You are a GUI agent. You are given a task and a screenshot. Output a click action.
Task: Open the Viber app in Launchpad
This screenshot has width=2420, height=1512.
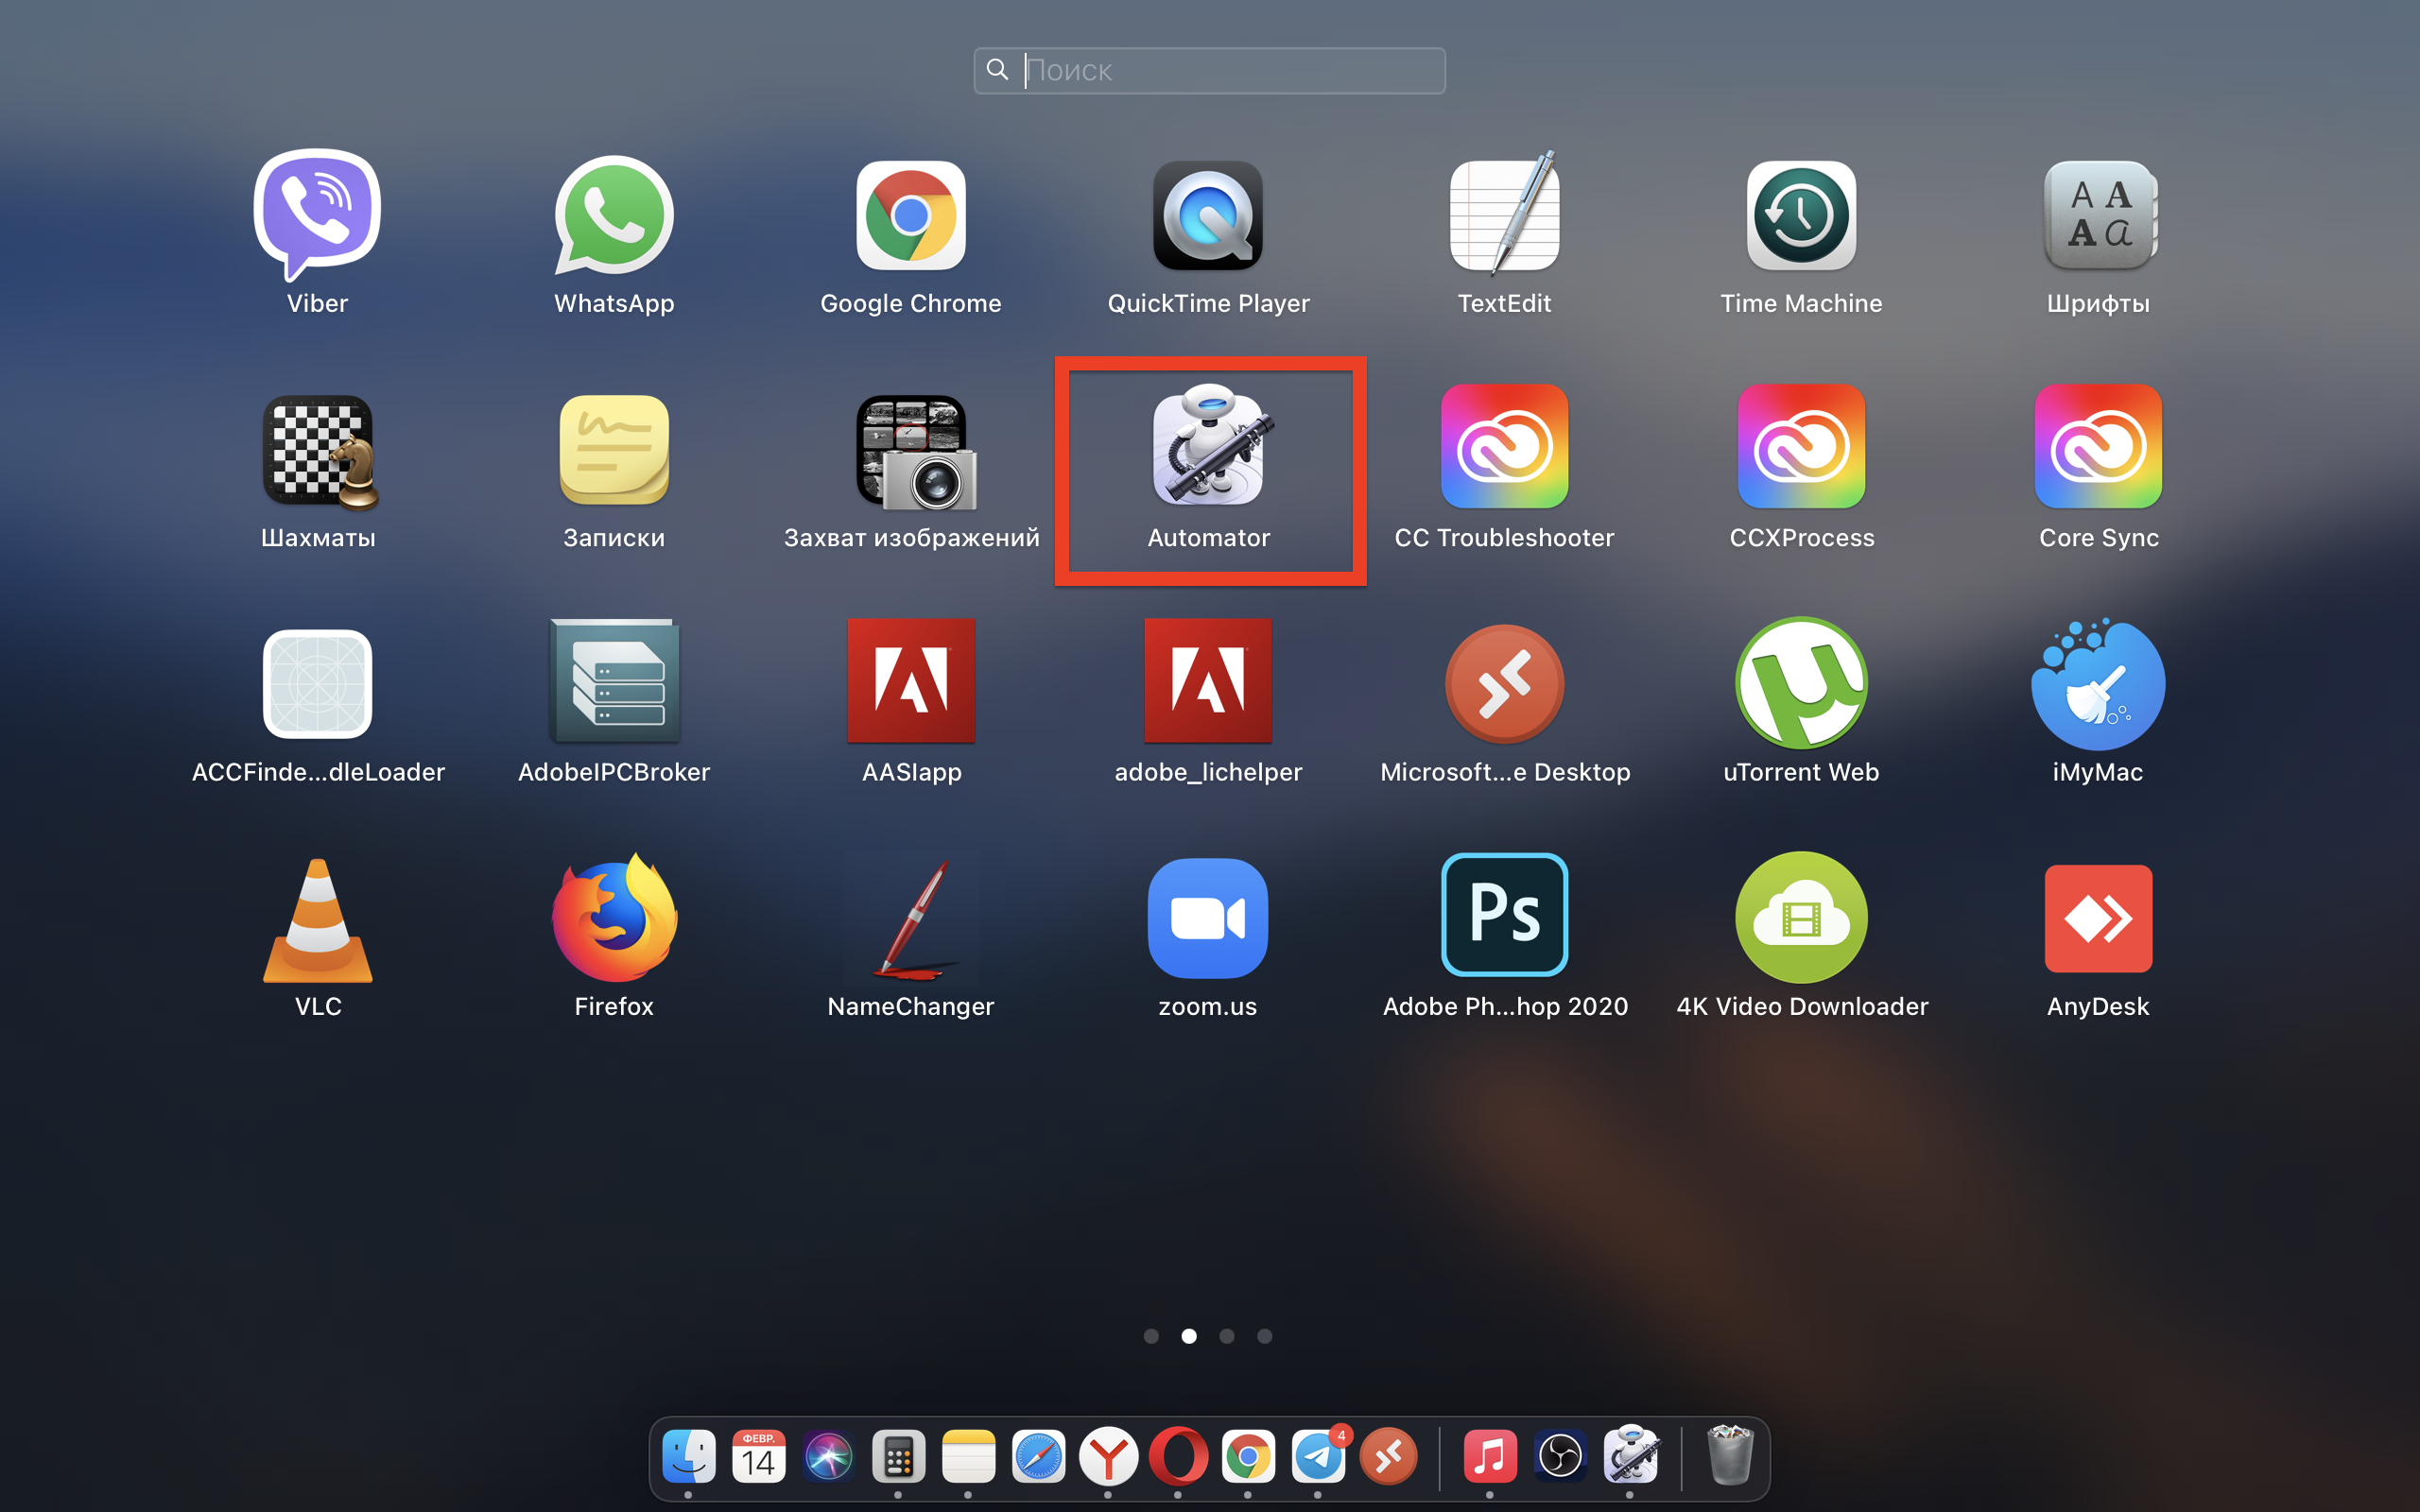coord(317,215)
